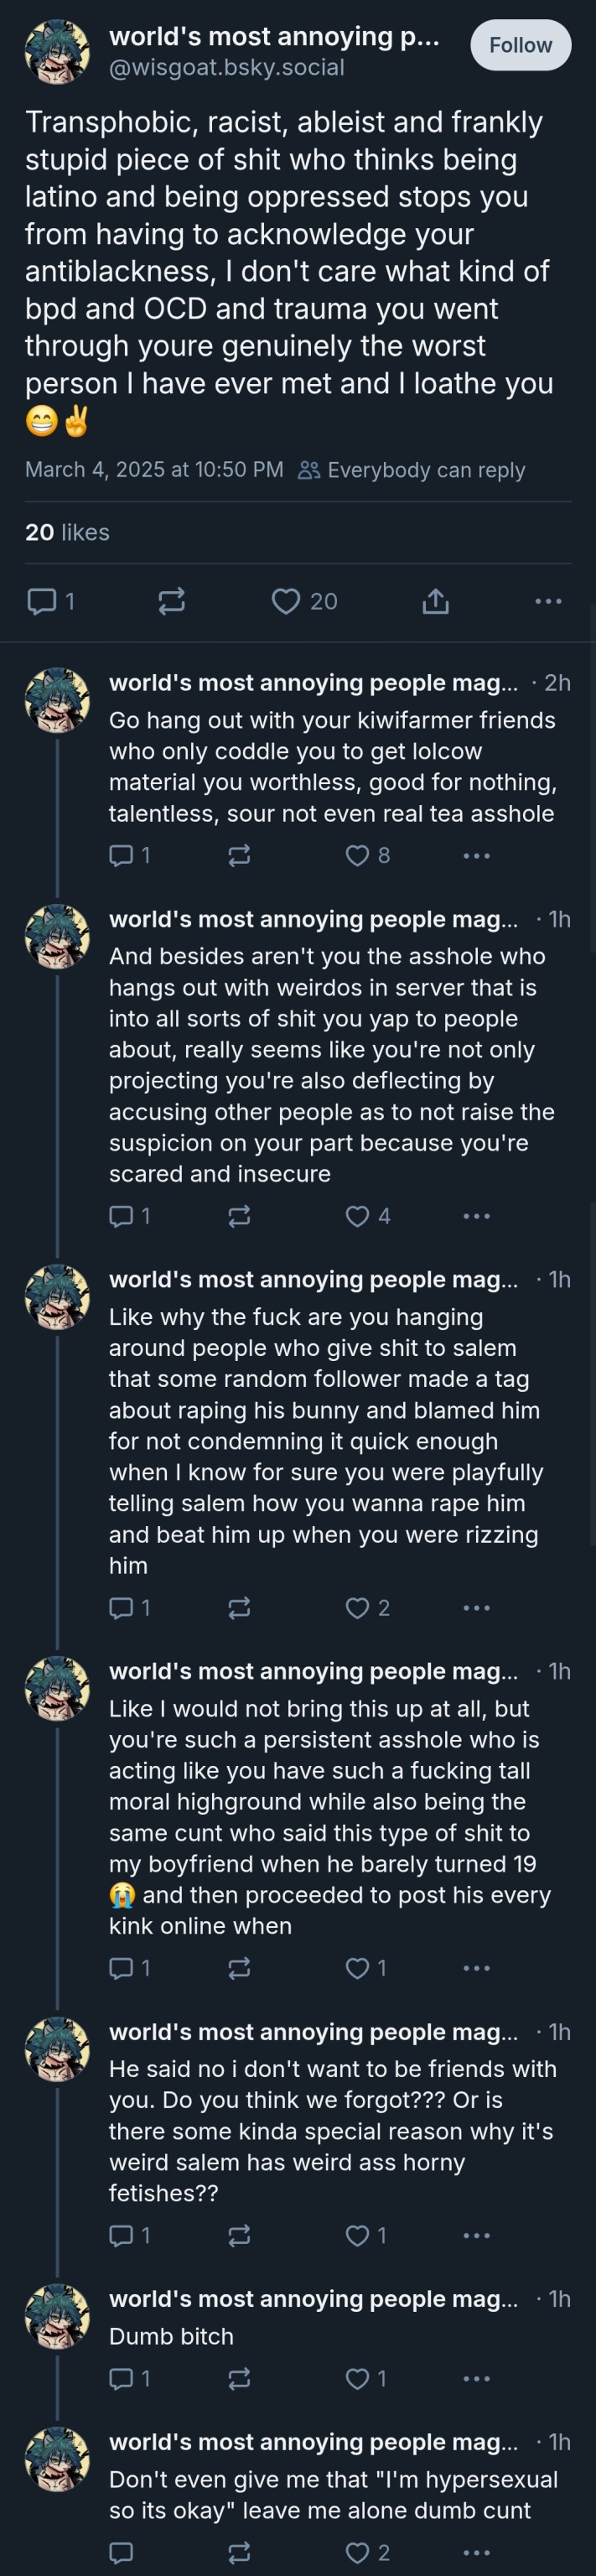Like the 'kiwifarmer friends' reply
This screenshot has width=596, height=2576.
357,855
